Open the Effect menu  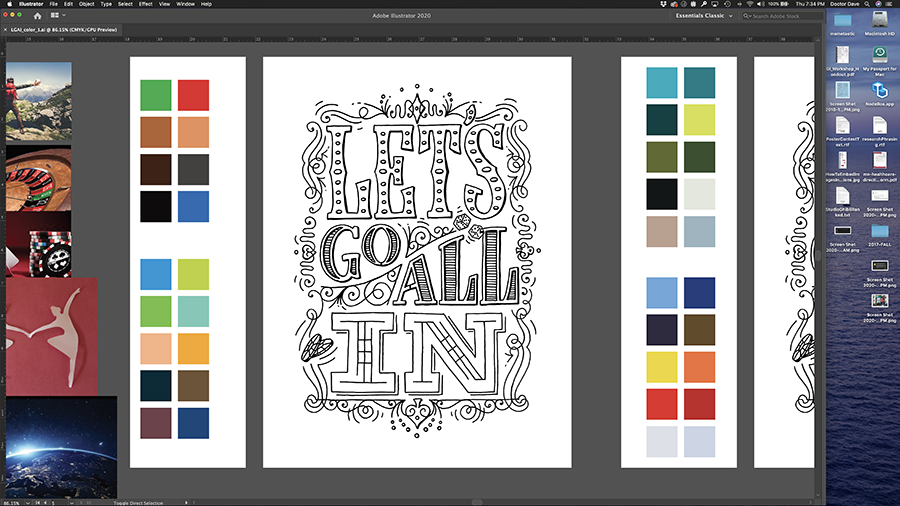(146, 3)
